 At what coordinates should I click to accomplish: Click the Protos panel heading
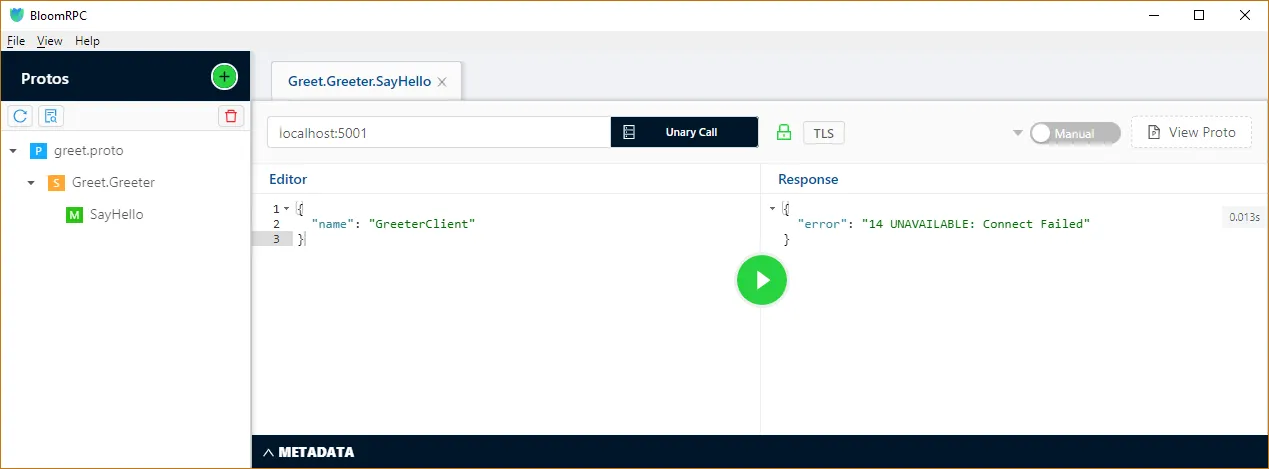pos(45,78)
